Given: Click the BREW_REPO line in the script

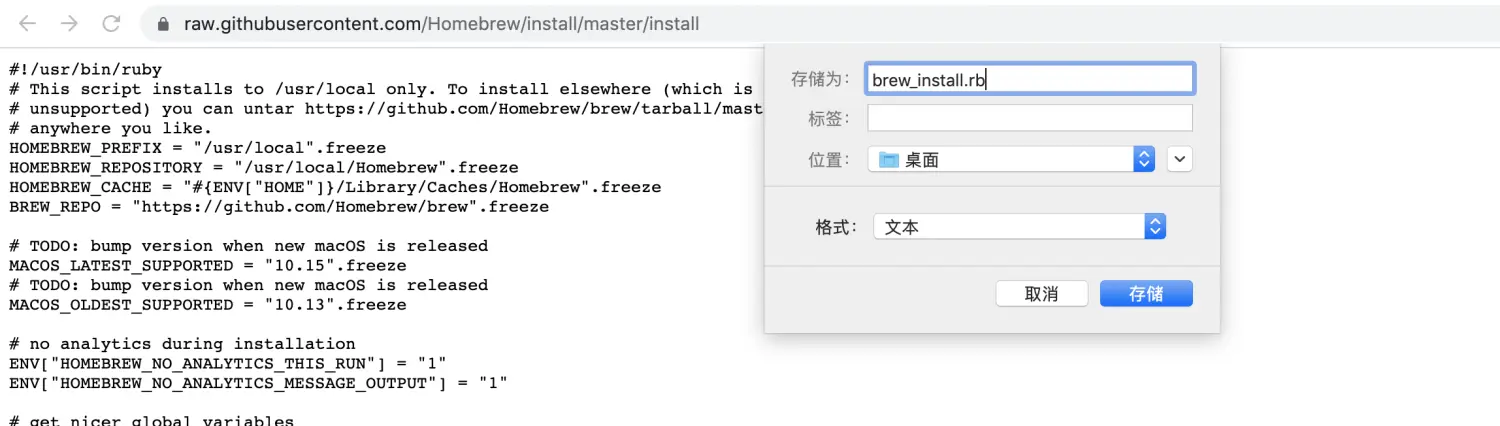Looking at the screenshot, I should pyautogui.click(x=279, y=207).
